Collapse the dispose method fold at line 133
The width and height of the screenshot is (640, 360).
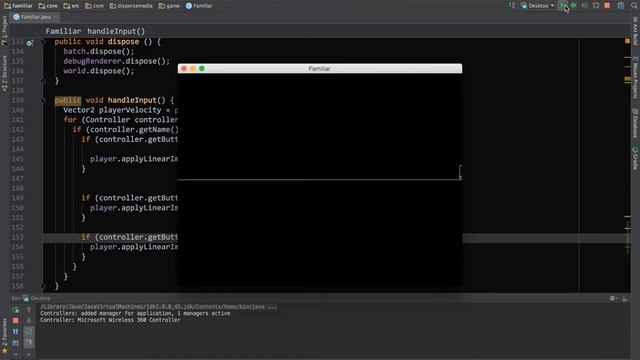coord(43,42)
